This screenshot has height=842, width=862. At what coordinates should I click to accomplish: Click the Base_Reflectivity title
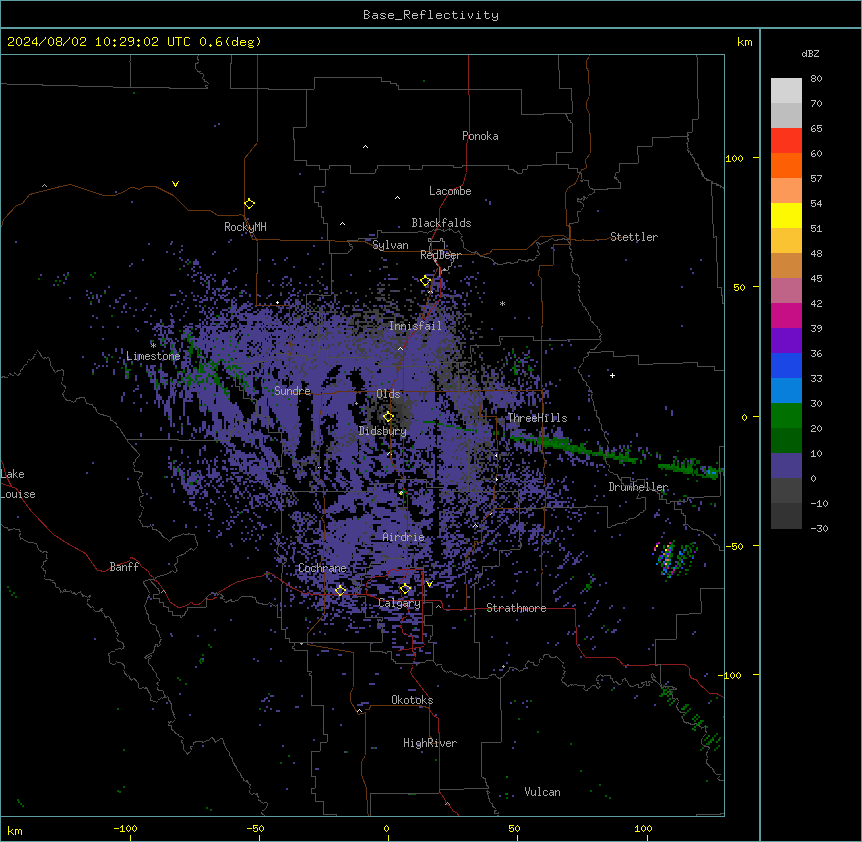431,15
